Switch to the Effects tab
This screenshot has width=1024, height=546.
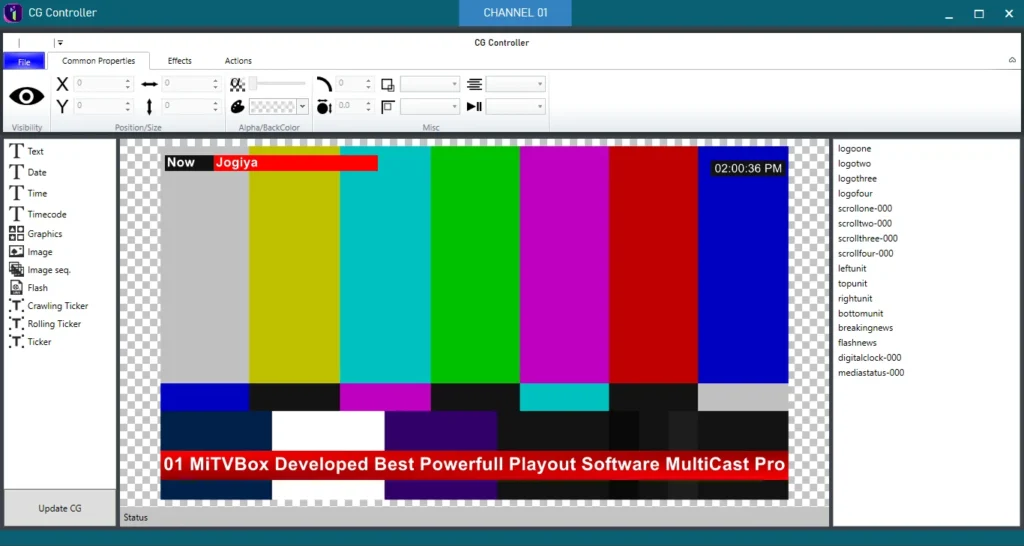tap(179, 61)
